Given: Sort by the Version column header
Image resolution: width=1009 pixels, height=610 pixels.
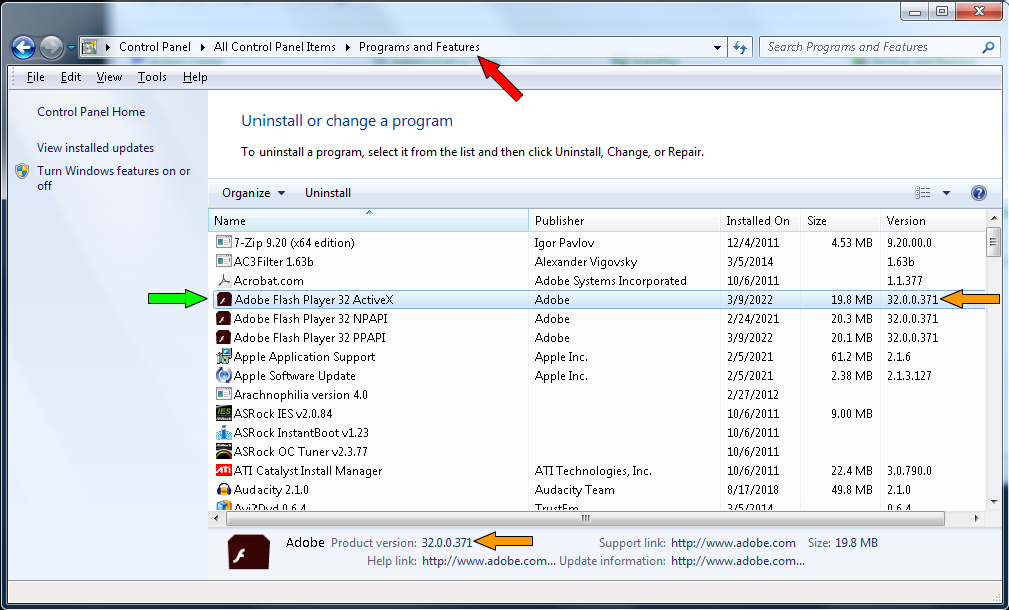Looking at the screenshot, I should (933, 221).
